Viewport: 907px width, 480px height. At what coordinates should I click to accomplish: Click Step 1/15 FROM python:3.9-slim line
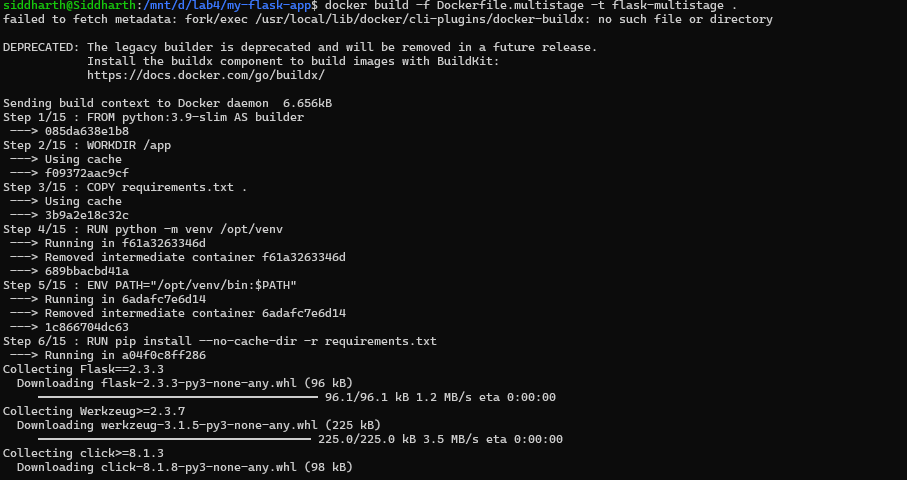click(153, 117)
